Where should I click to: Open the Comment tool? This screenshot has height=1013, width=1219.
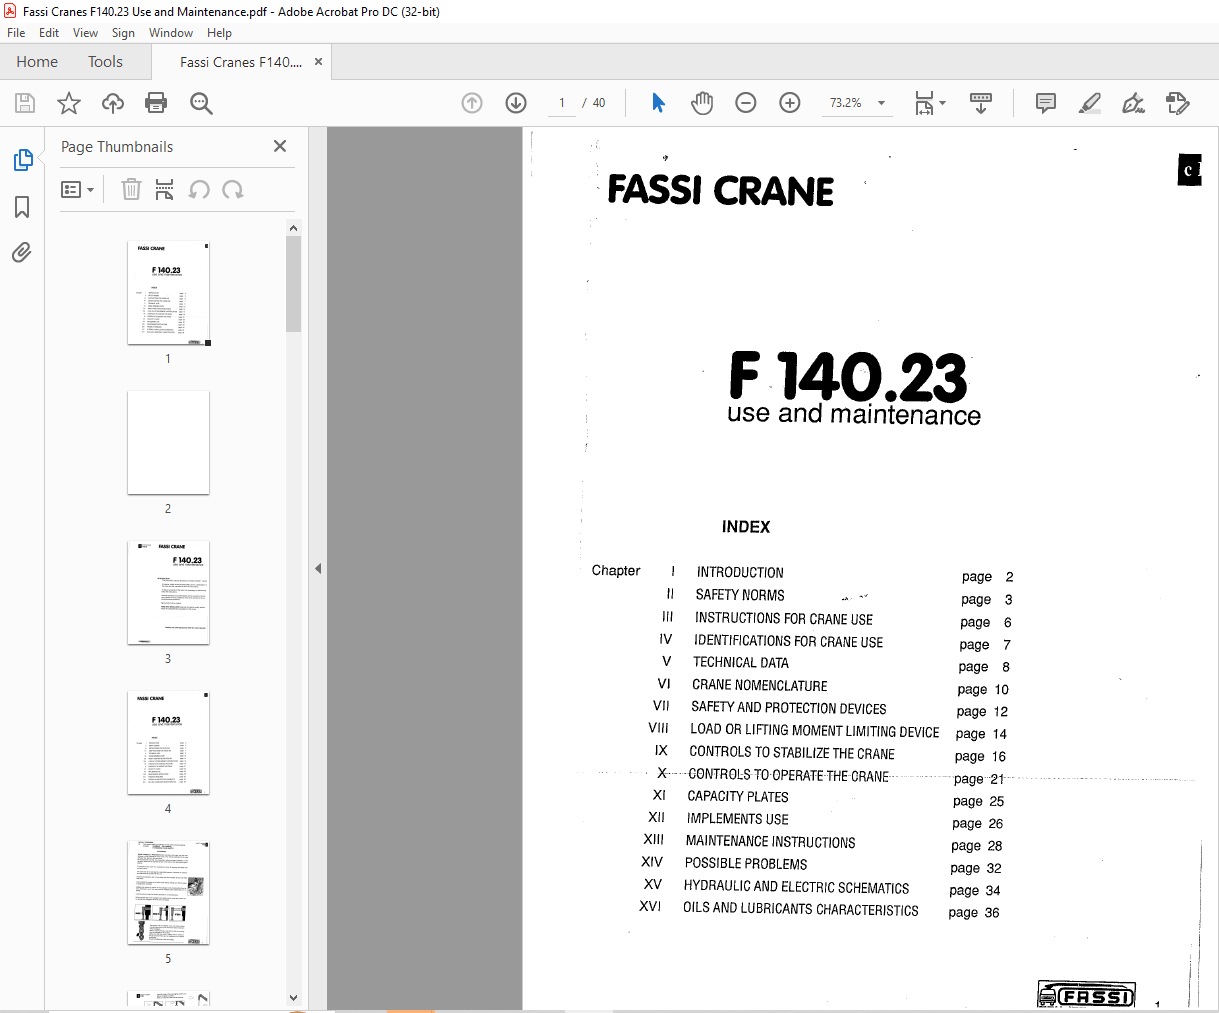1045,103
